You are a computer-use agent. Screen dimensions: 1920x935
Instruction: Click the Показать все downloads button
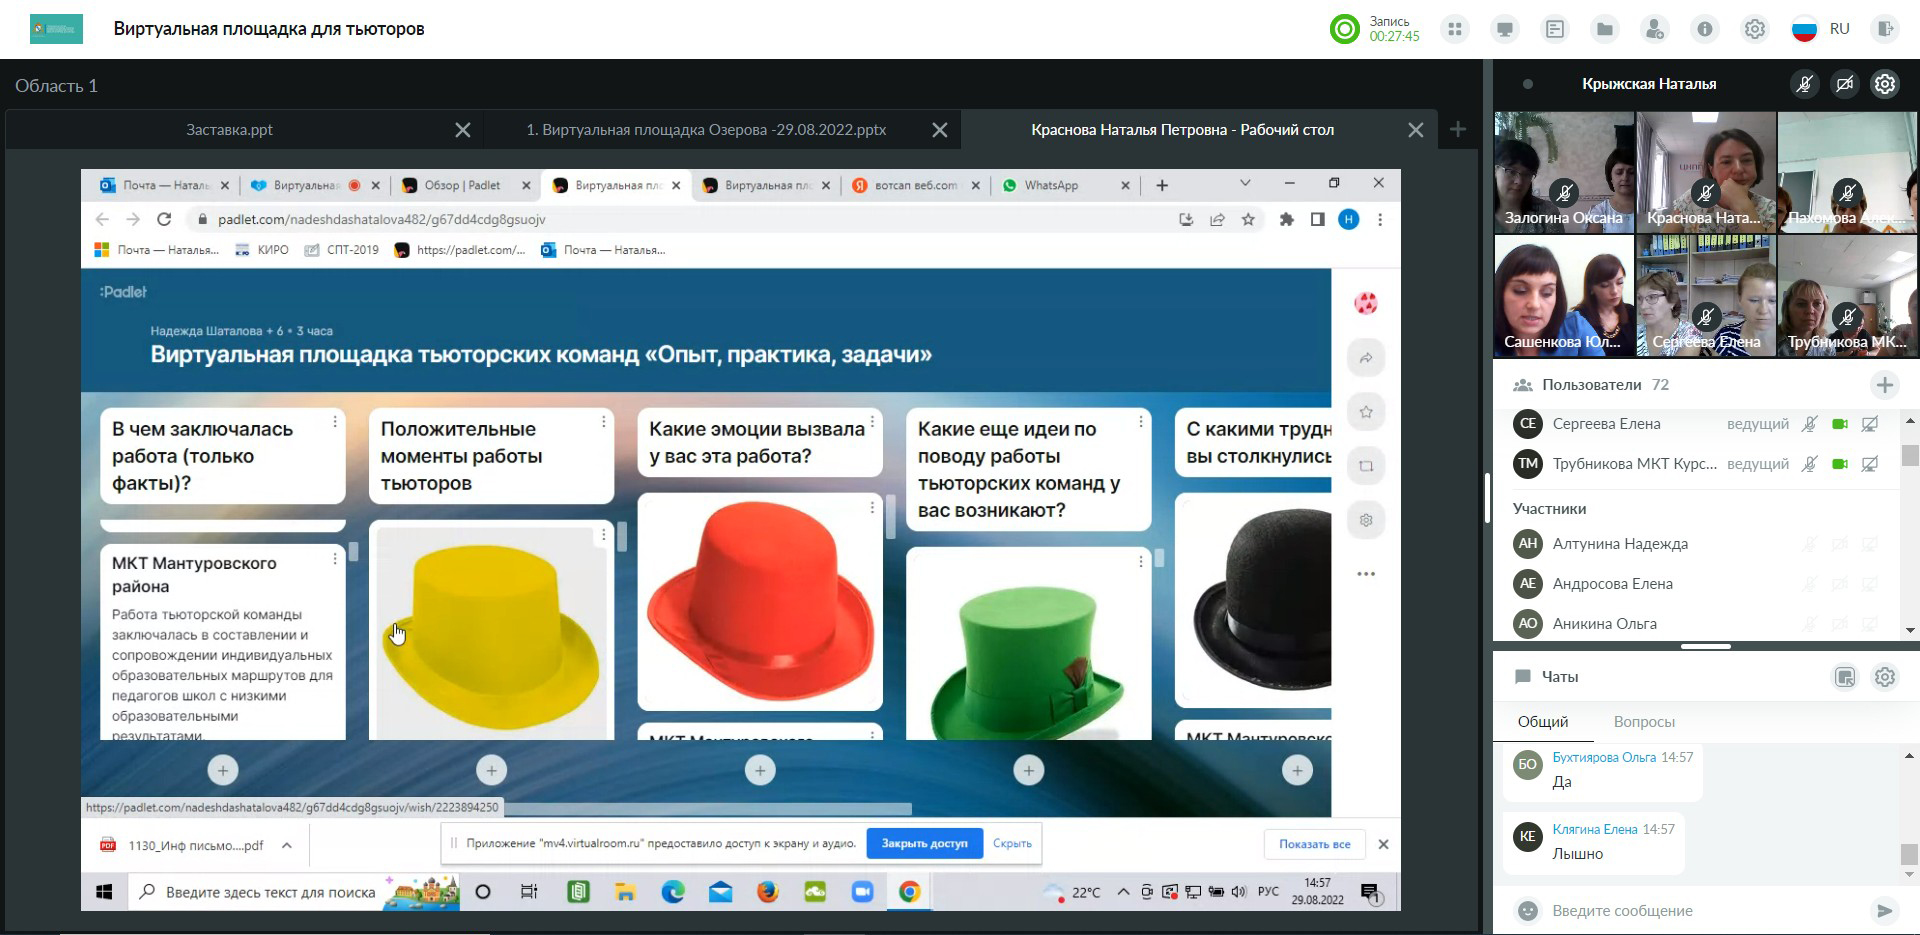coord(1314,845)
